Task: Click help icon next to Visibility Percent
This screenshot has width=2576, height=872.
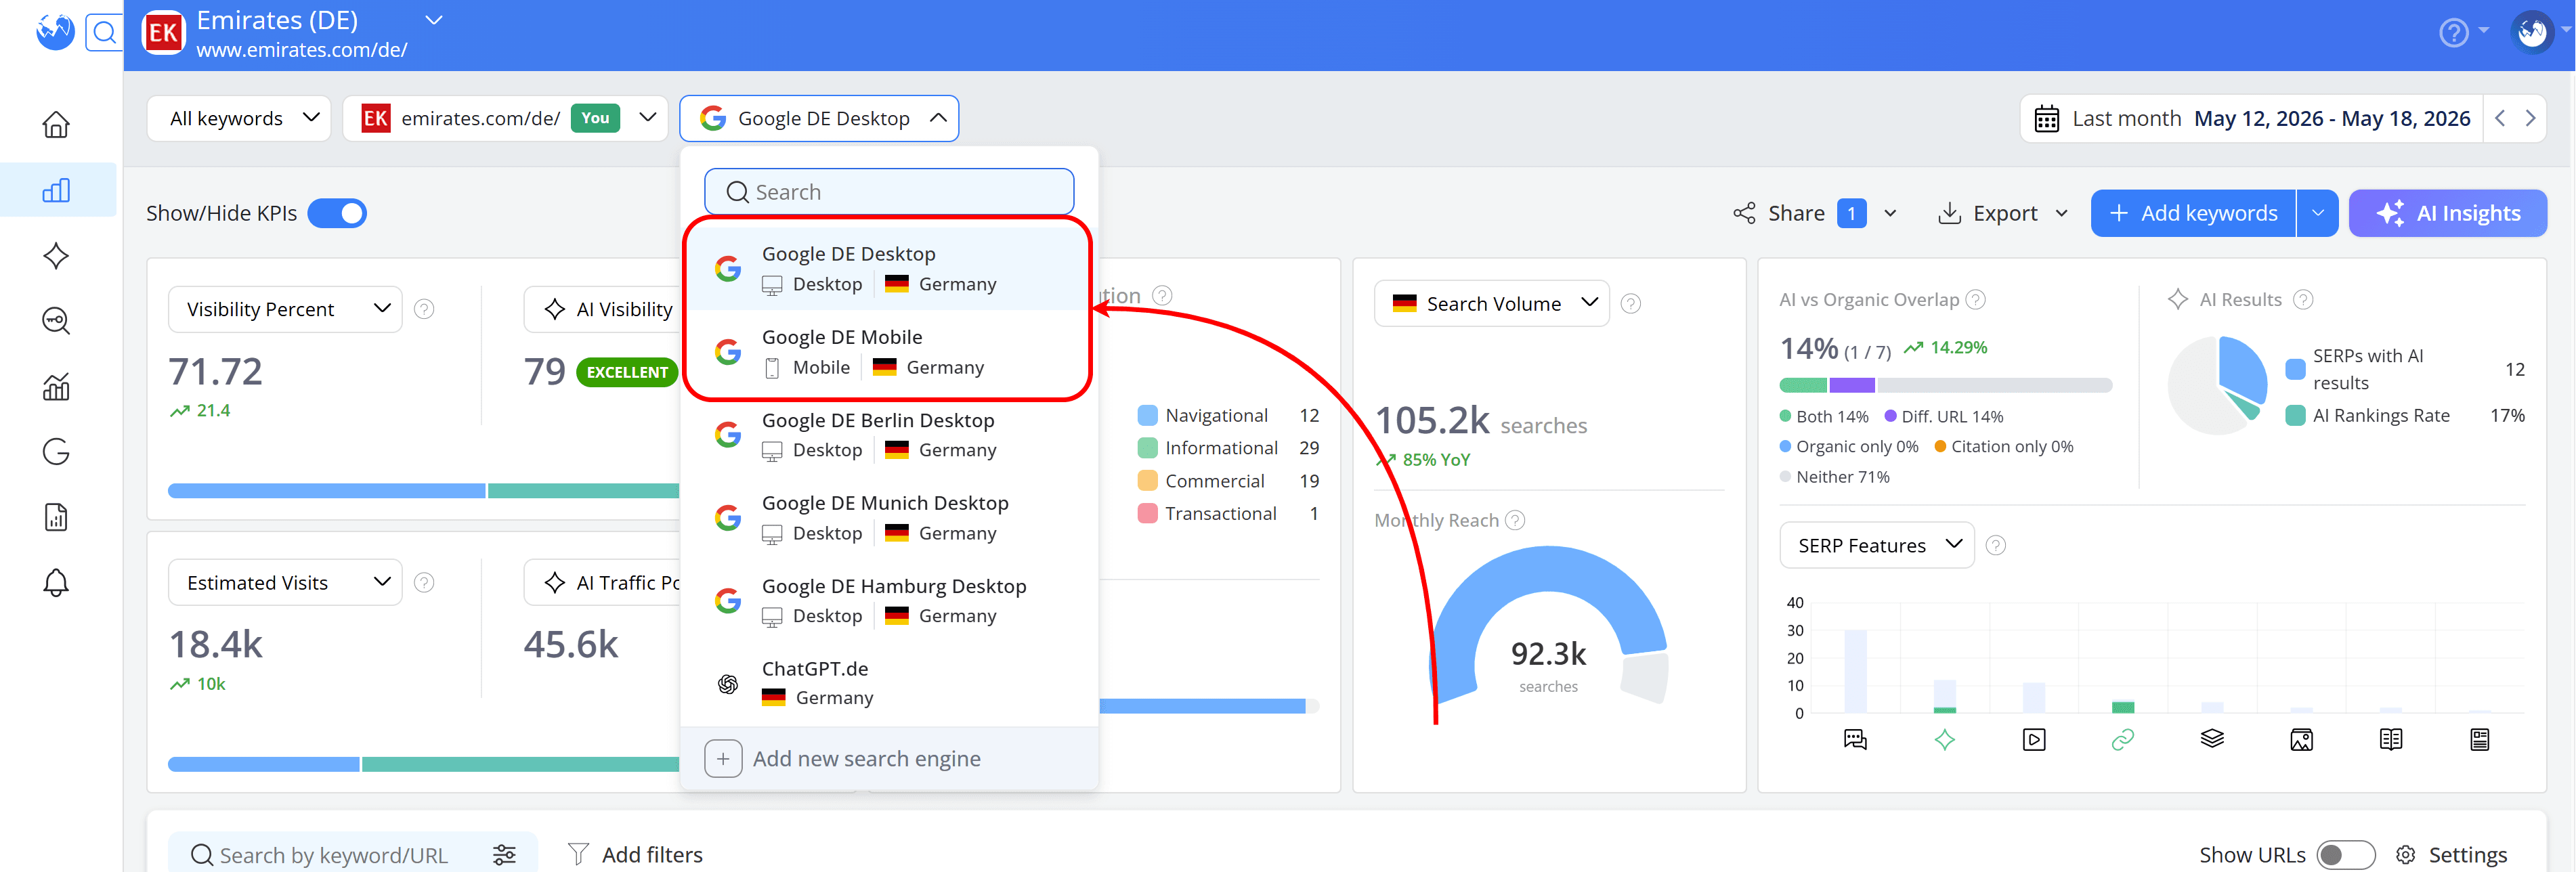Action: (424, 309)
